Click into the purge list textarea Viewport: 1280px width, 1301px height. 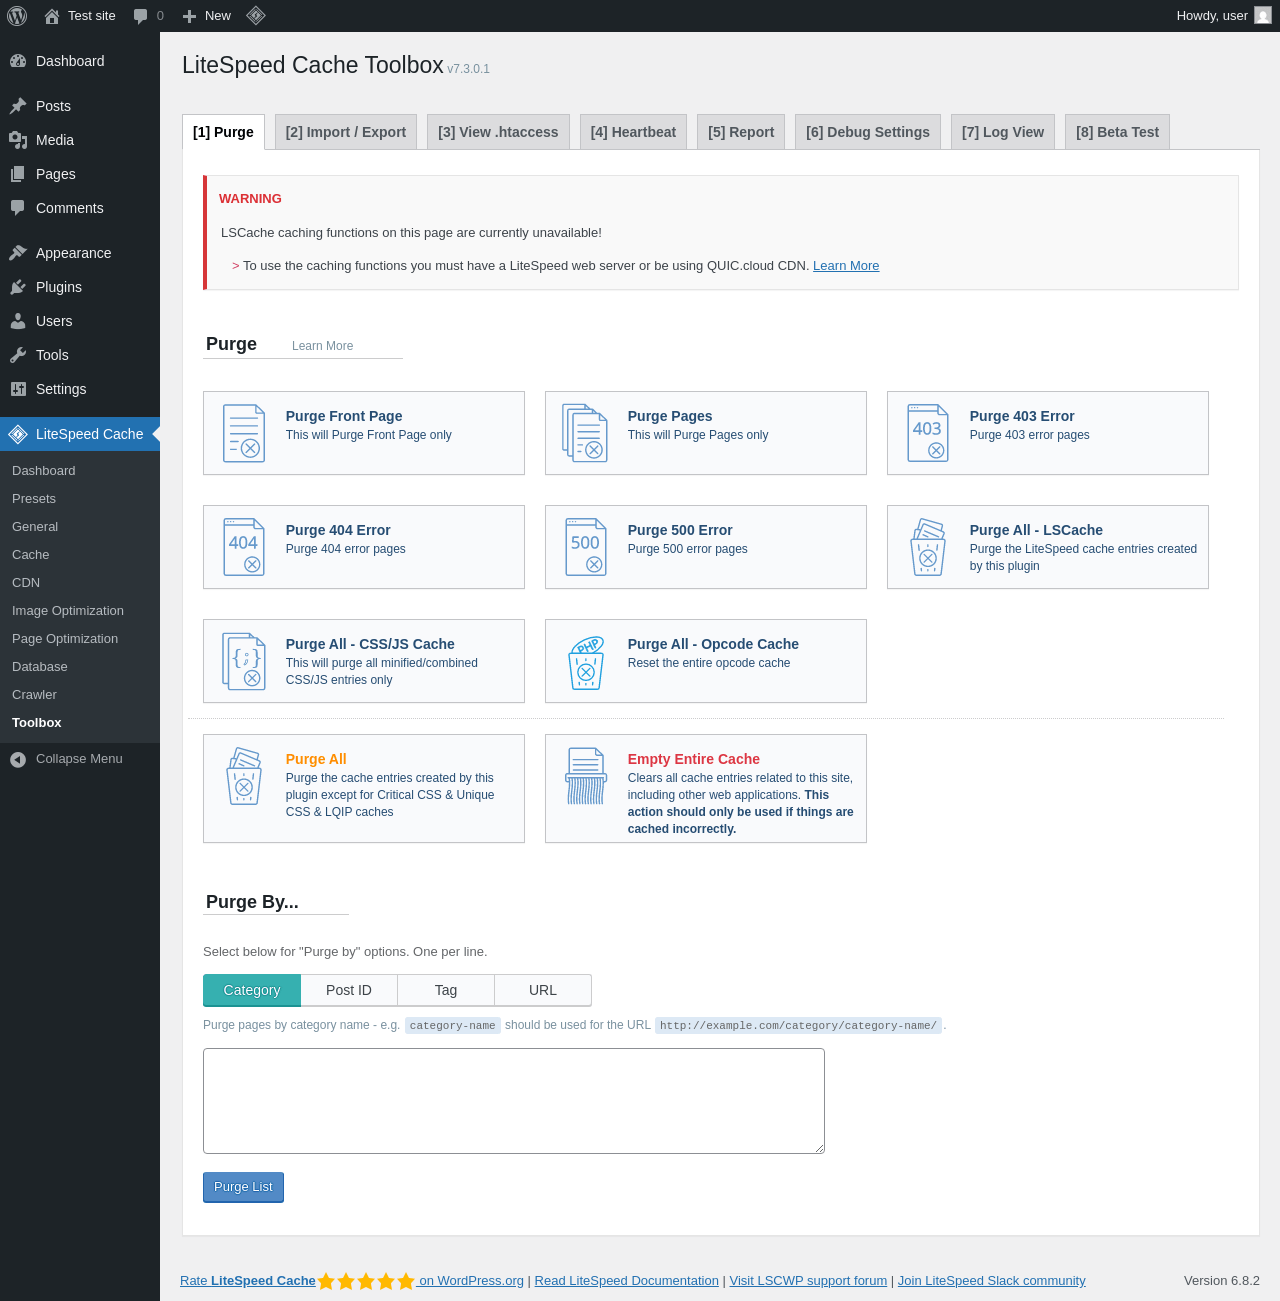514,1101
